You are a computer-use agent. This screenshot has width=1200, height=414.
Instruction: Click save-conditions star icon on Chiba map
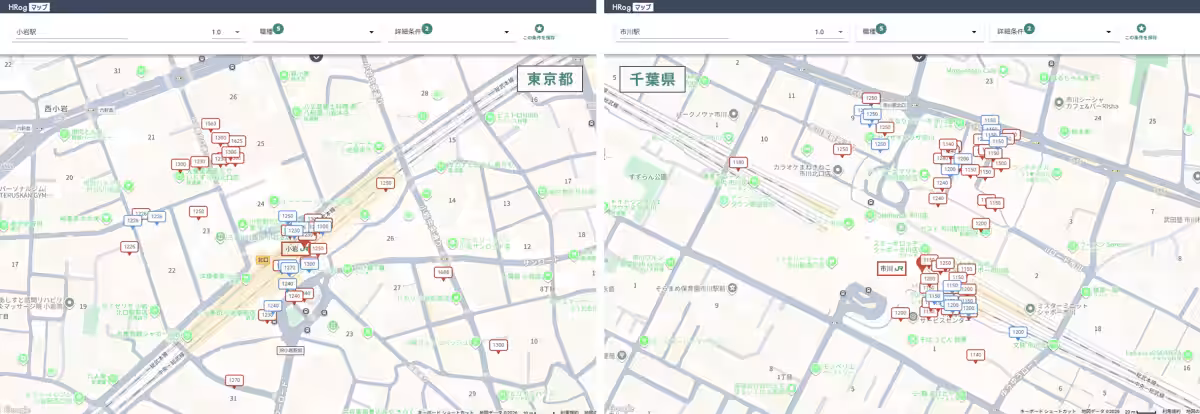click(x=1140, y=29)
